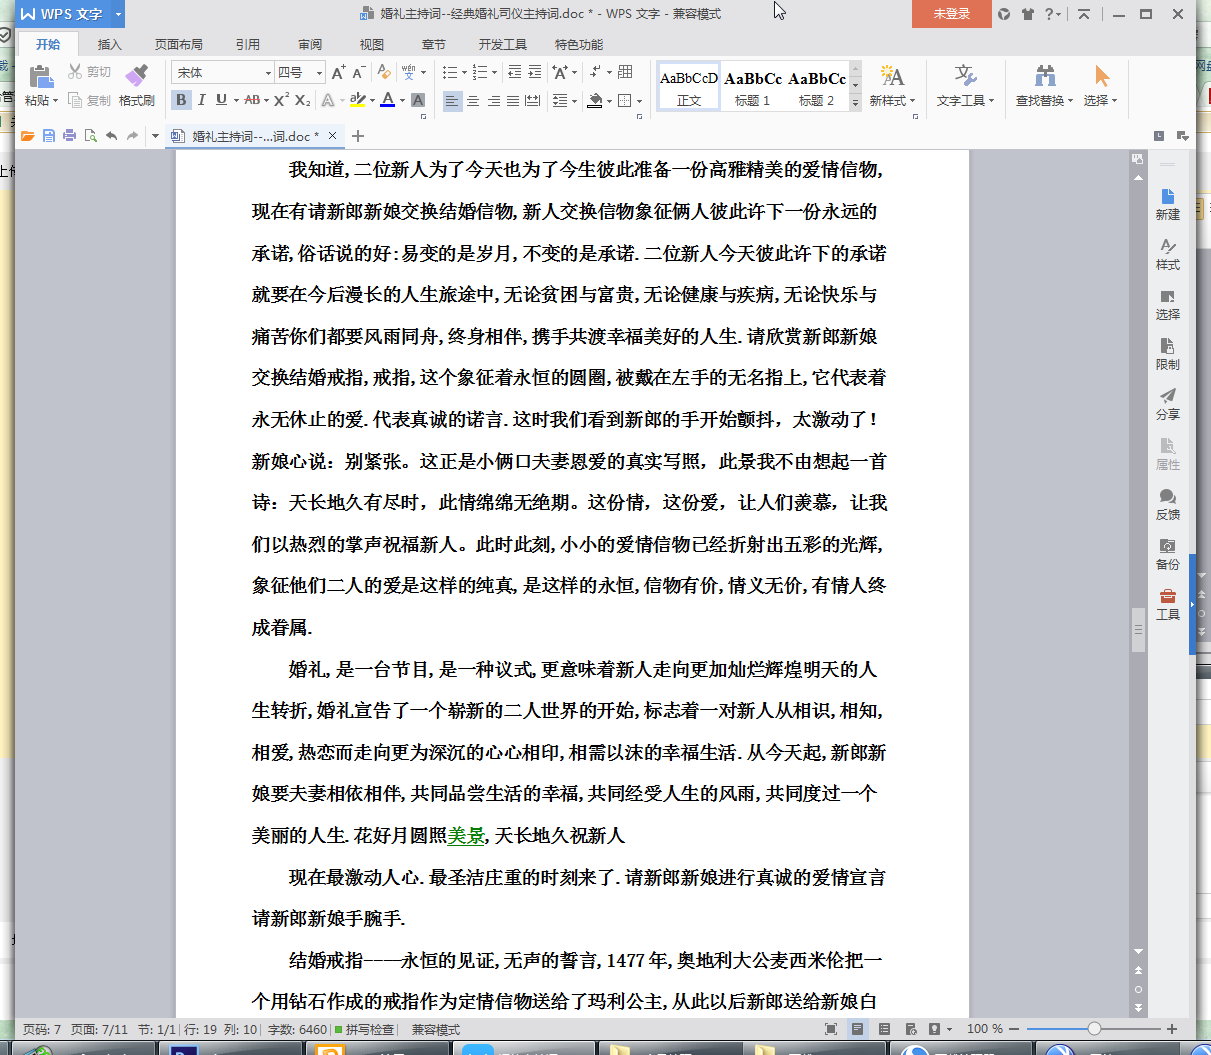Switch to 页面布局 tab
This screenshot has height=1055, width=1211.
coord(179,44)
